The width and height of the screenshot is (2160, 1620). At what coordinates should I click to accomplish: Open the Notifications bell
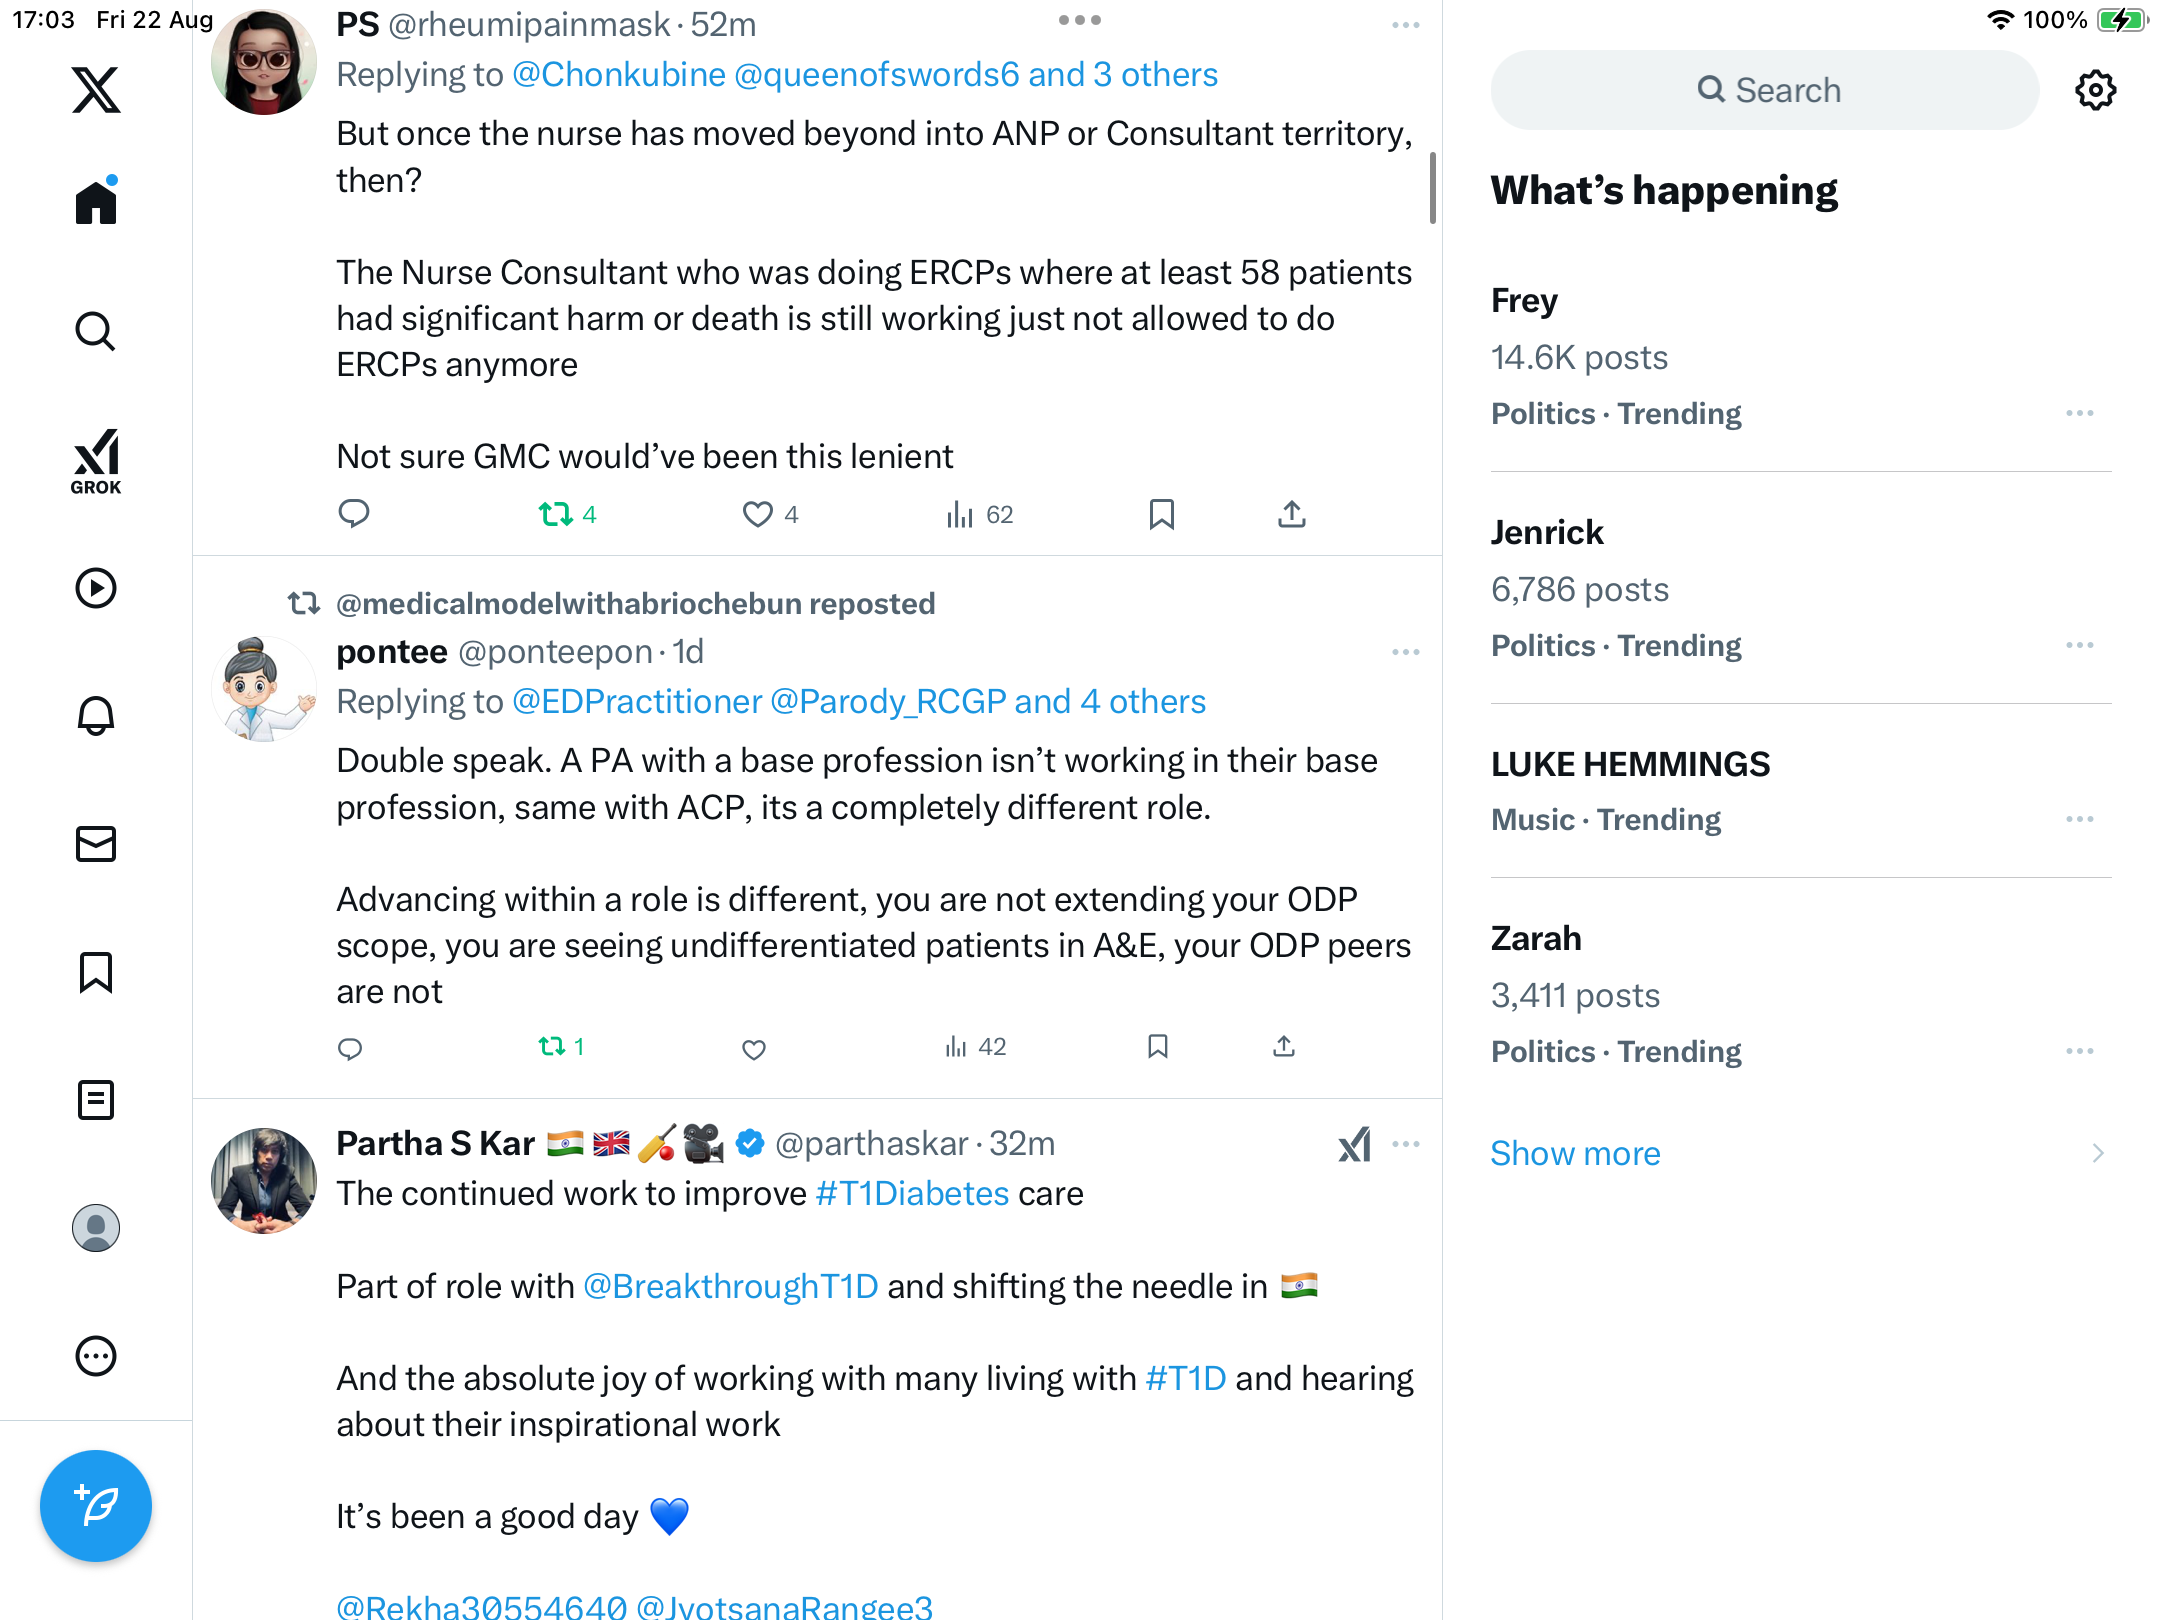click(x=96, y=716)
